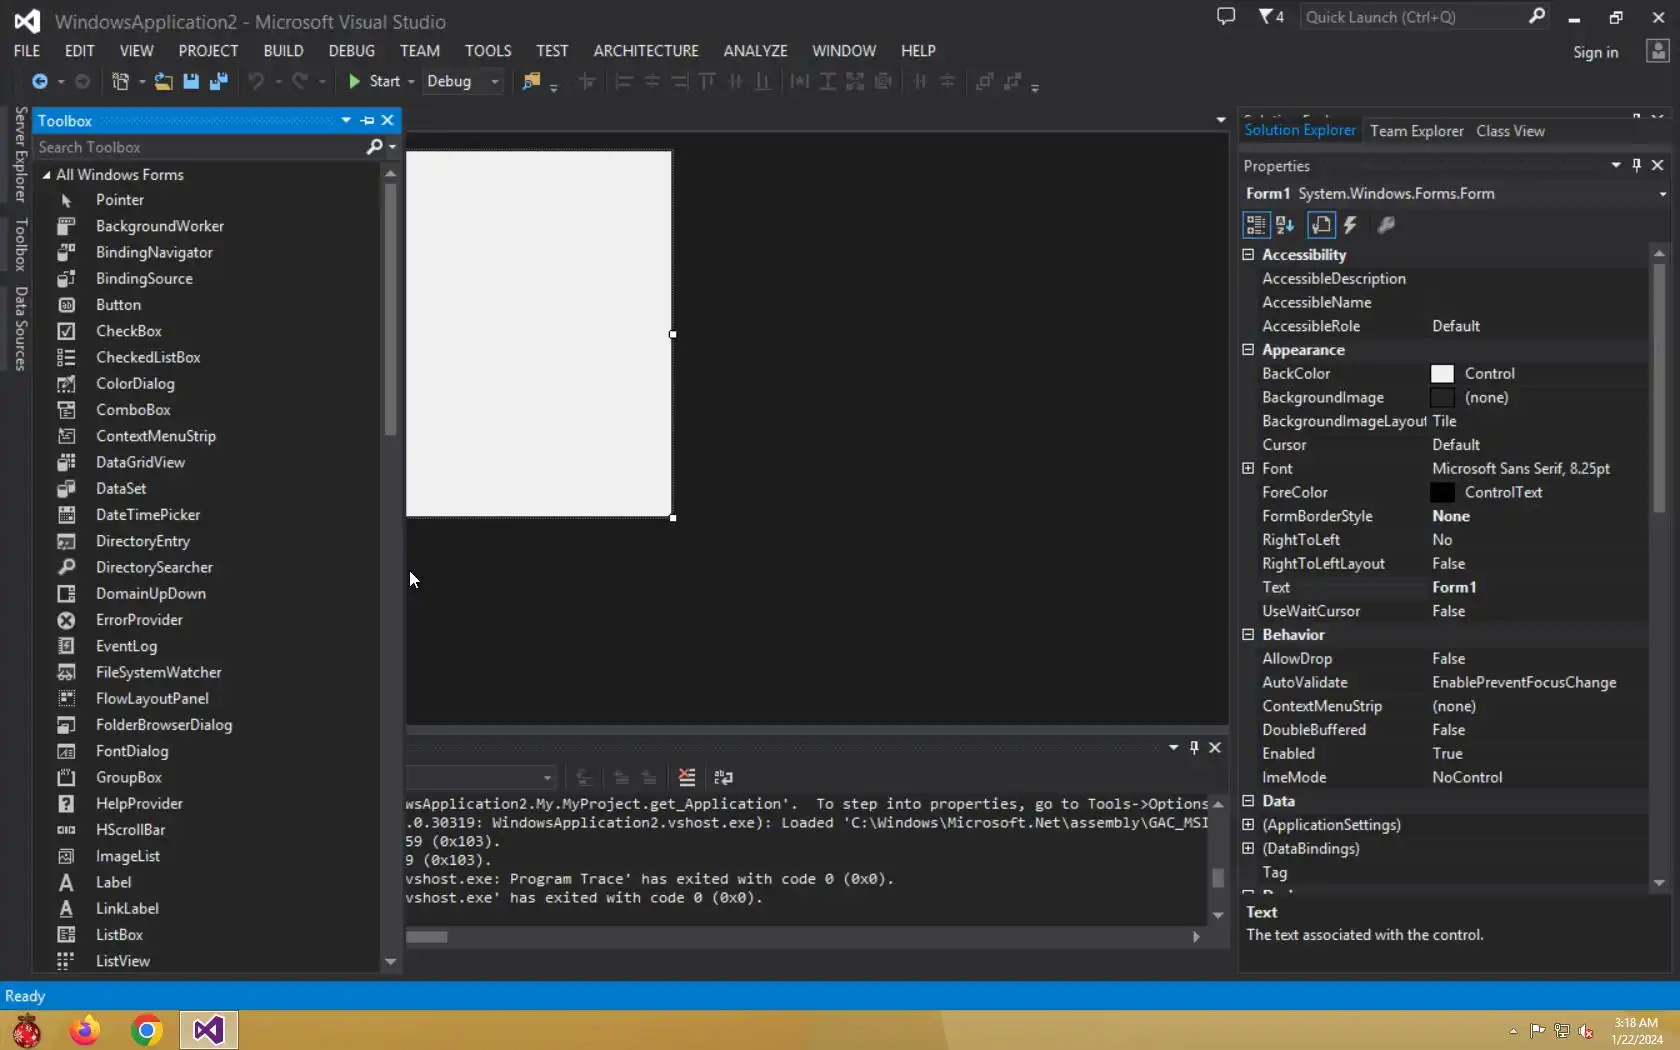Image resolution: width=1680 pixels, height=1050 pixels.
Task: Click the Quick Launch search magnifier
Action: point(1537,16)
